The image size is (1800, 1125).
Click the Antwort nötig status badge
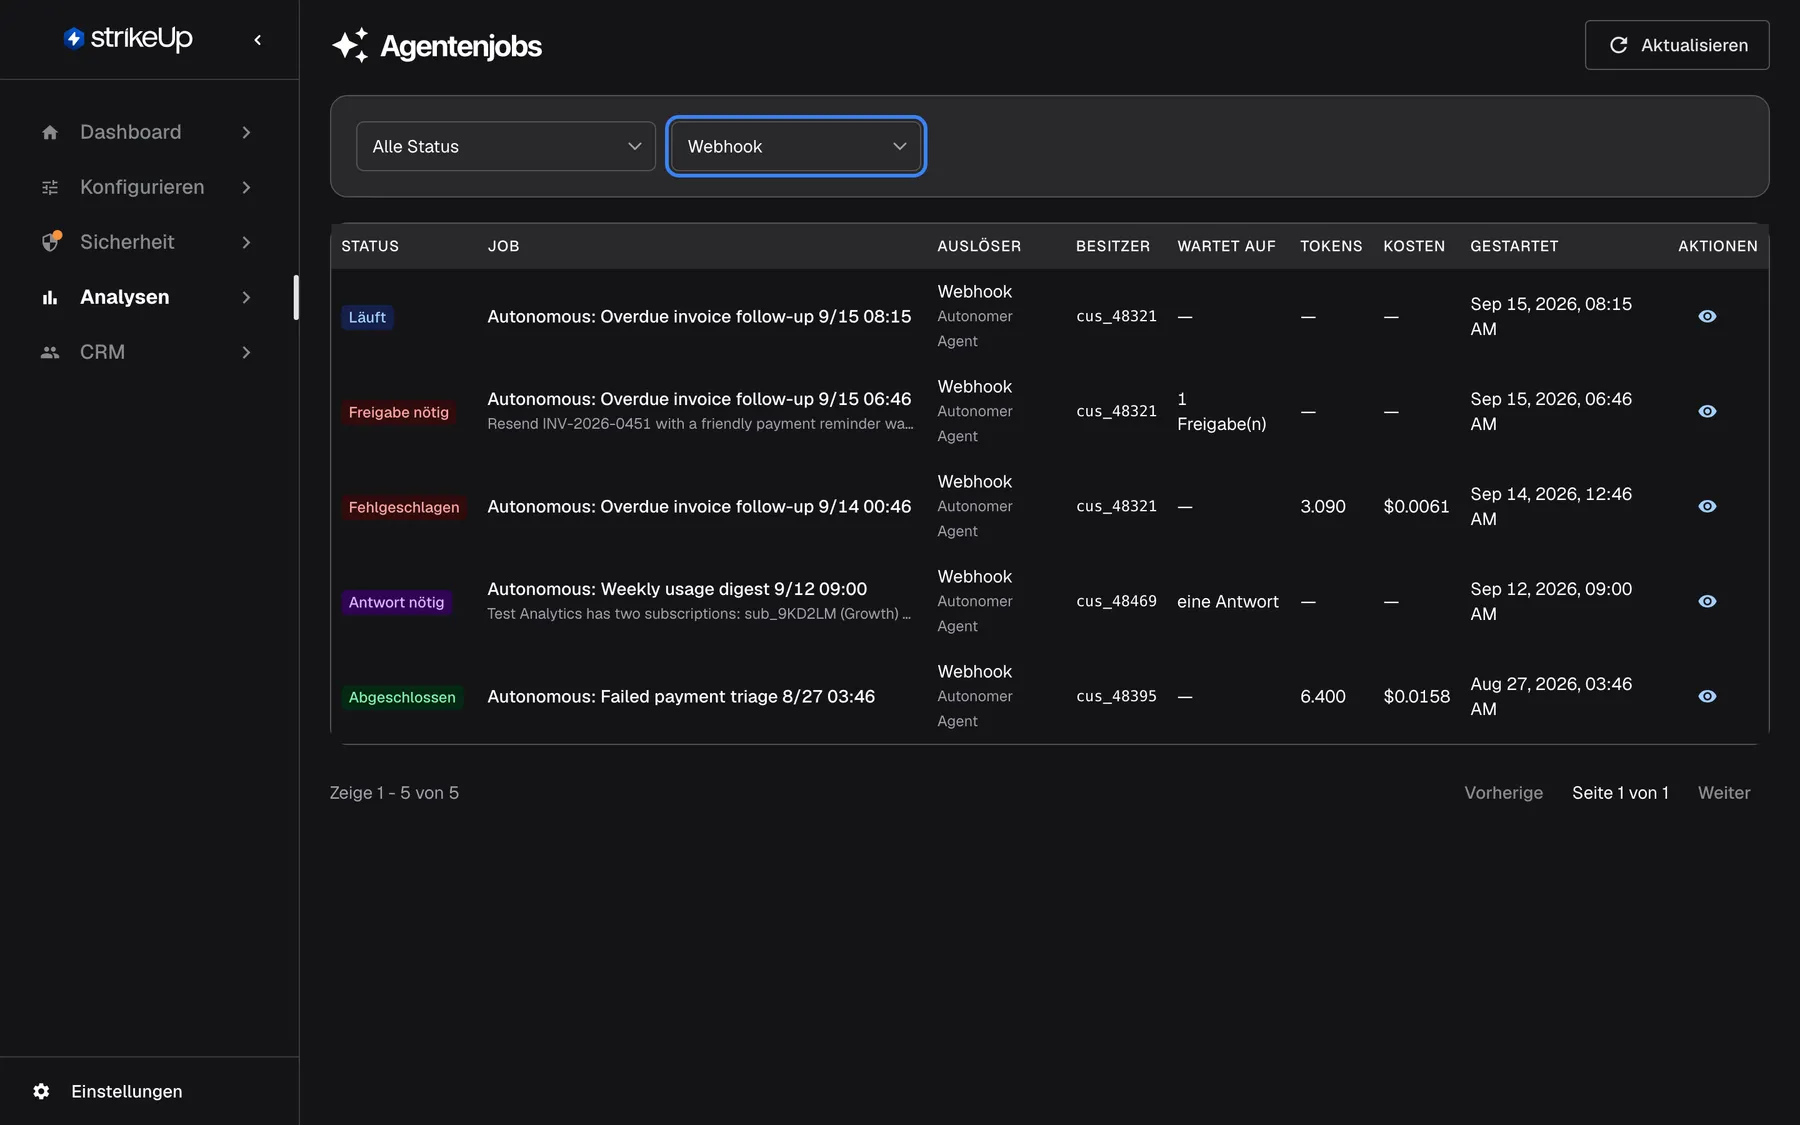(x=396, y=602)
